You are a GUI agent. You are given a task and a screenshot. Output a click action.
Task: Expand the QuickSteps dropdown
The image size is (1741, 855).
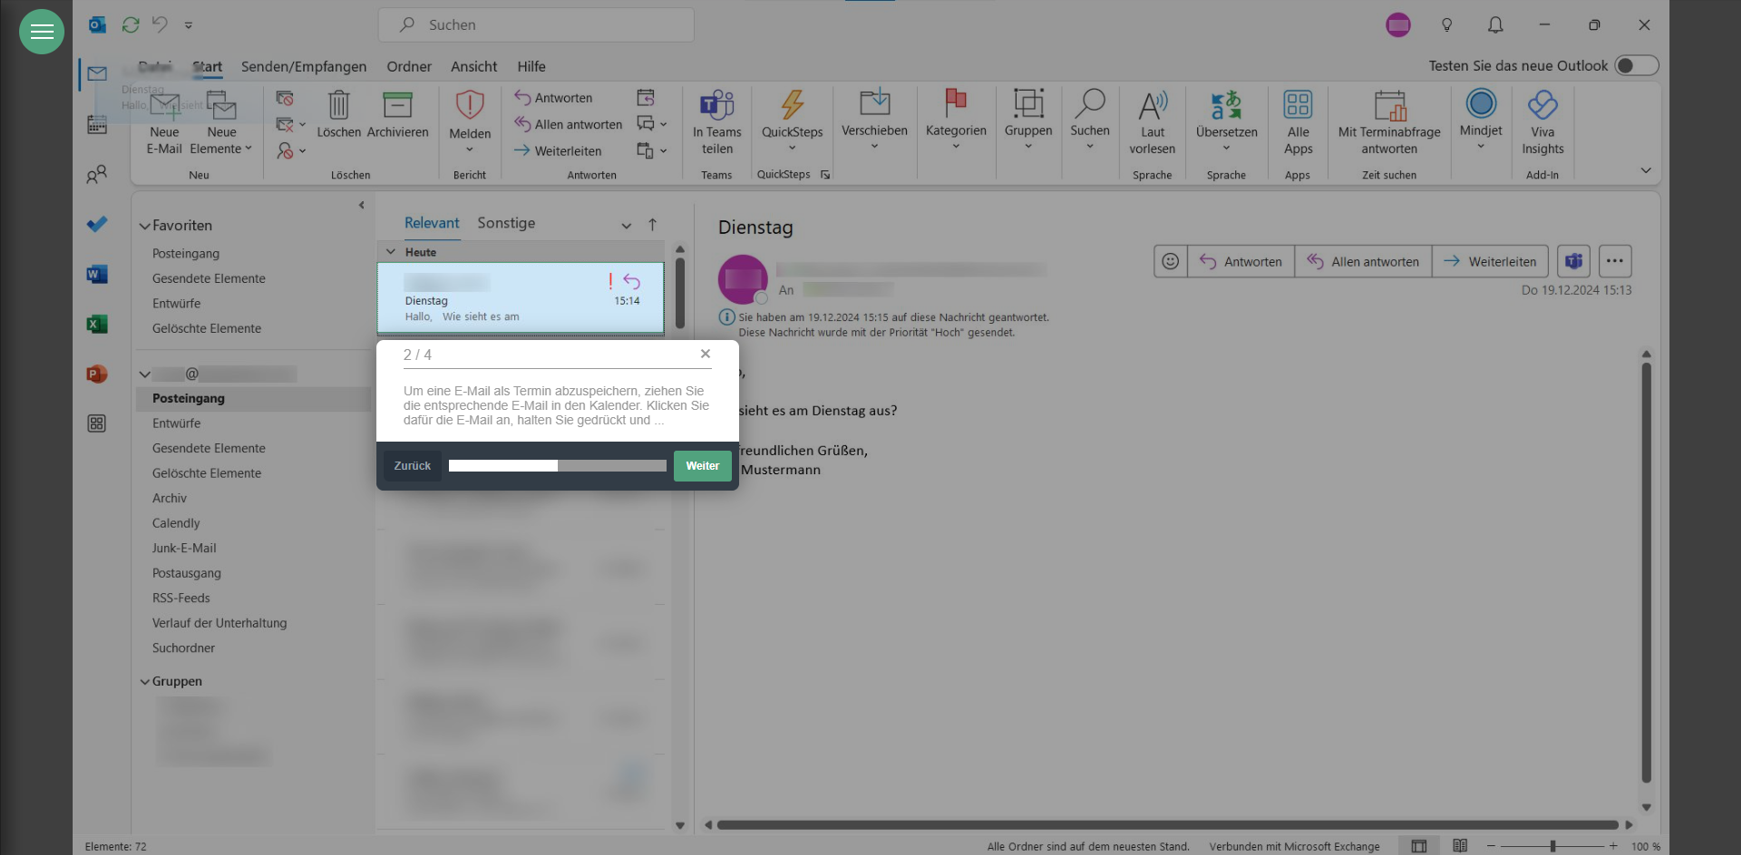coord(792,148)
